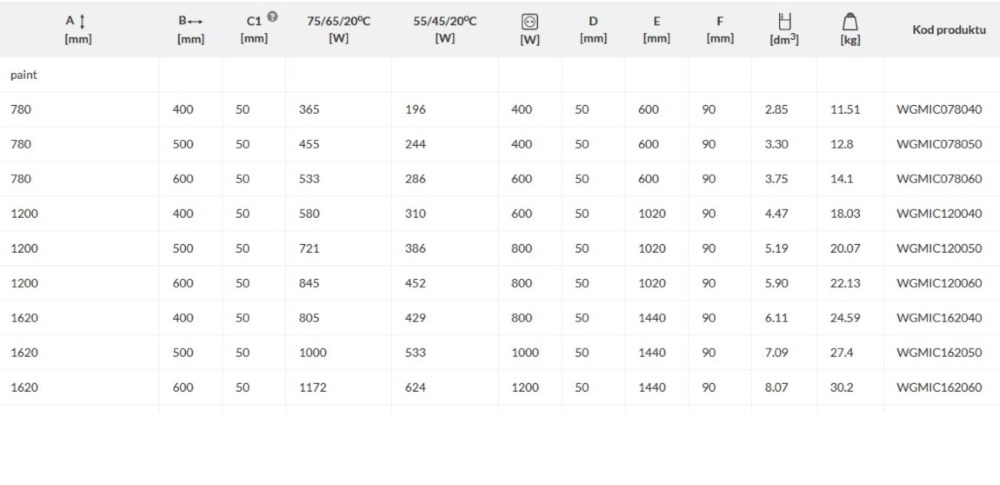Click the 75/65/20°C column header
Screen dimensions: 1000x485
pos(338,29)
